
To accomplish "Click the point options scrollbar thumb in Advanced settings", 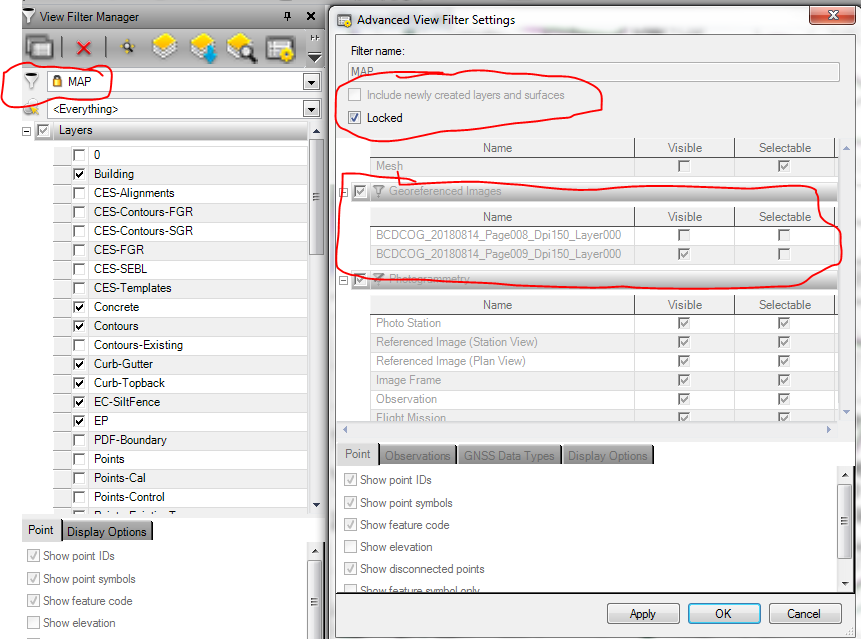I will 845,520.
